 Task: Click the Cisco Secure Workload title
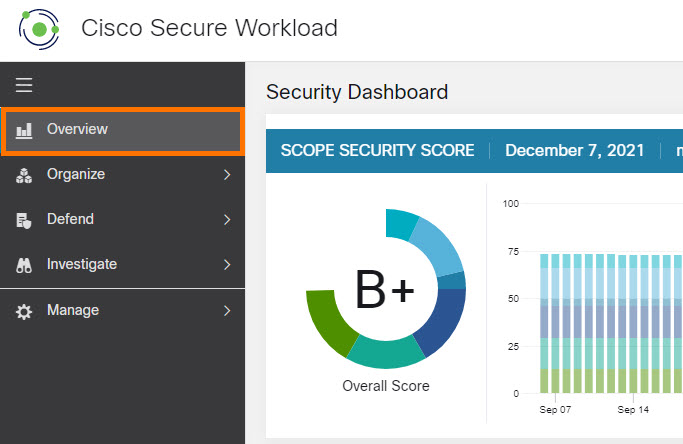pyautogui.click(x=210, y=28)
